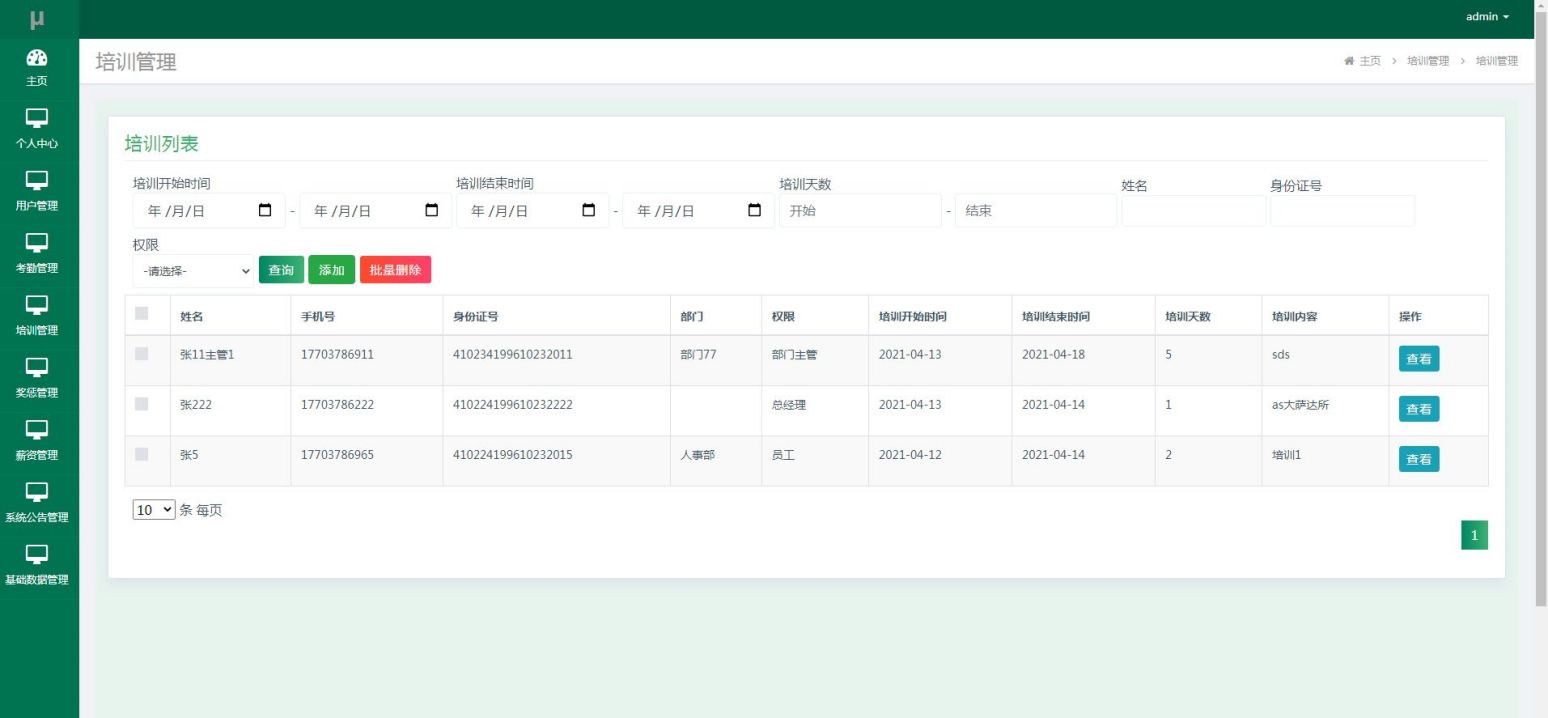Open calendar picker for second 培训开始时间 date
This screenshot has height=718, width=1548.
pos(432,210)
